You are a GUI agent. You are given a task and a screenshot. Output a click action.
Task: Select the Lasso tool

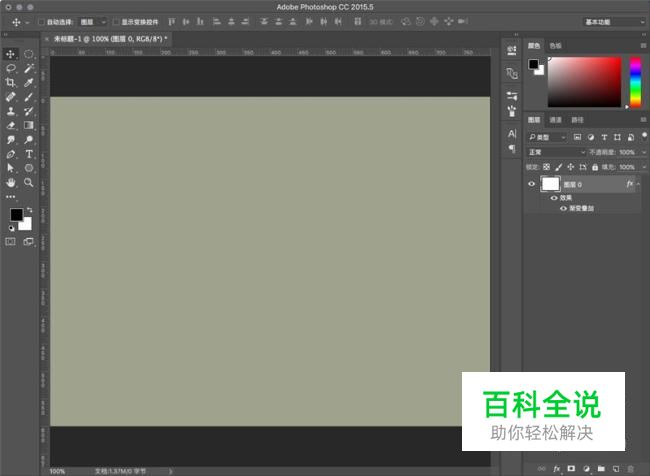click(11, 68)
